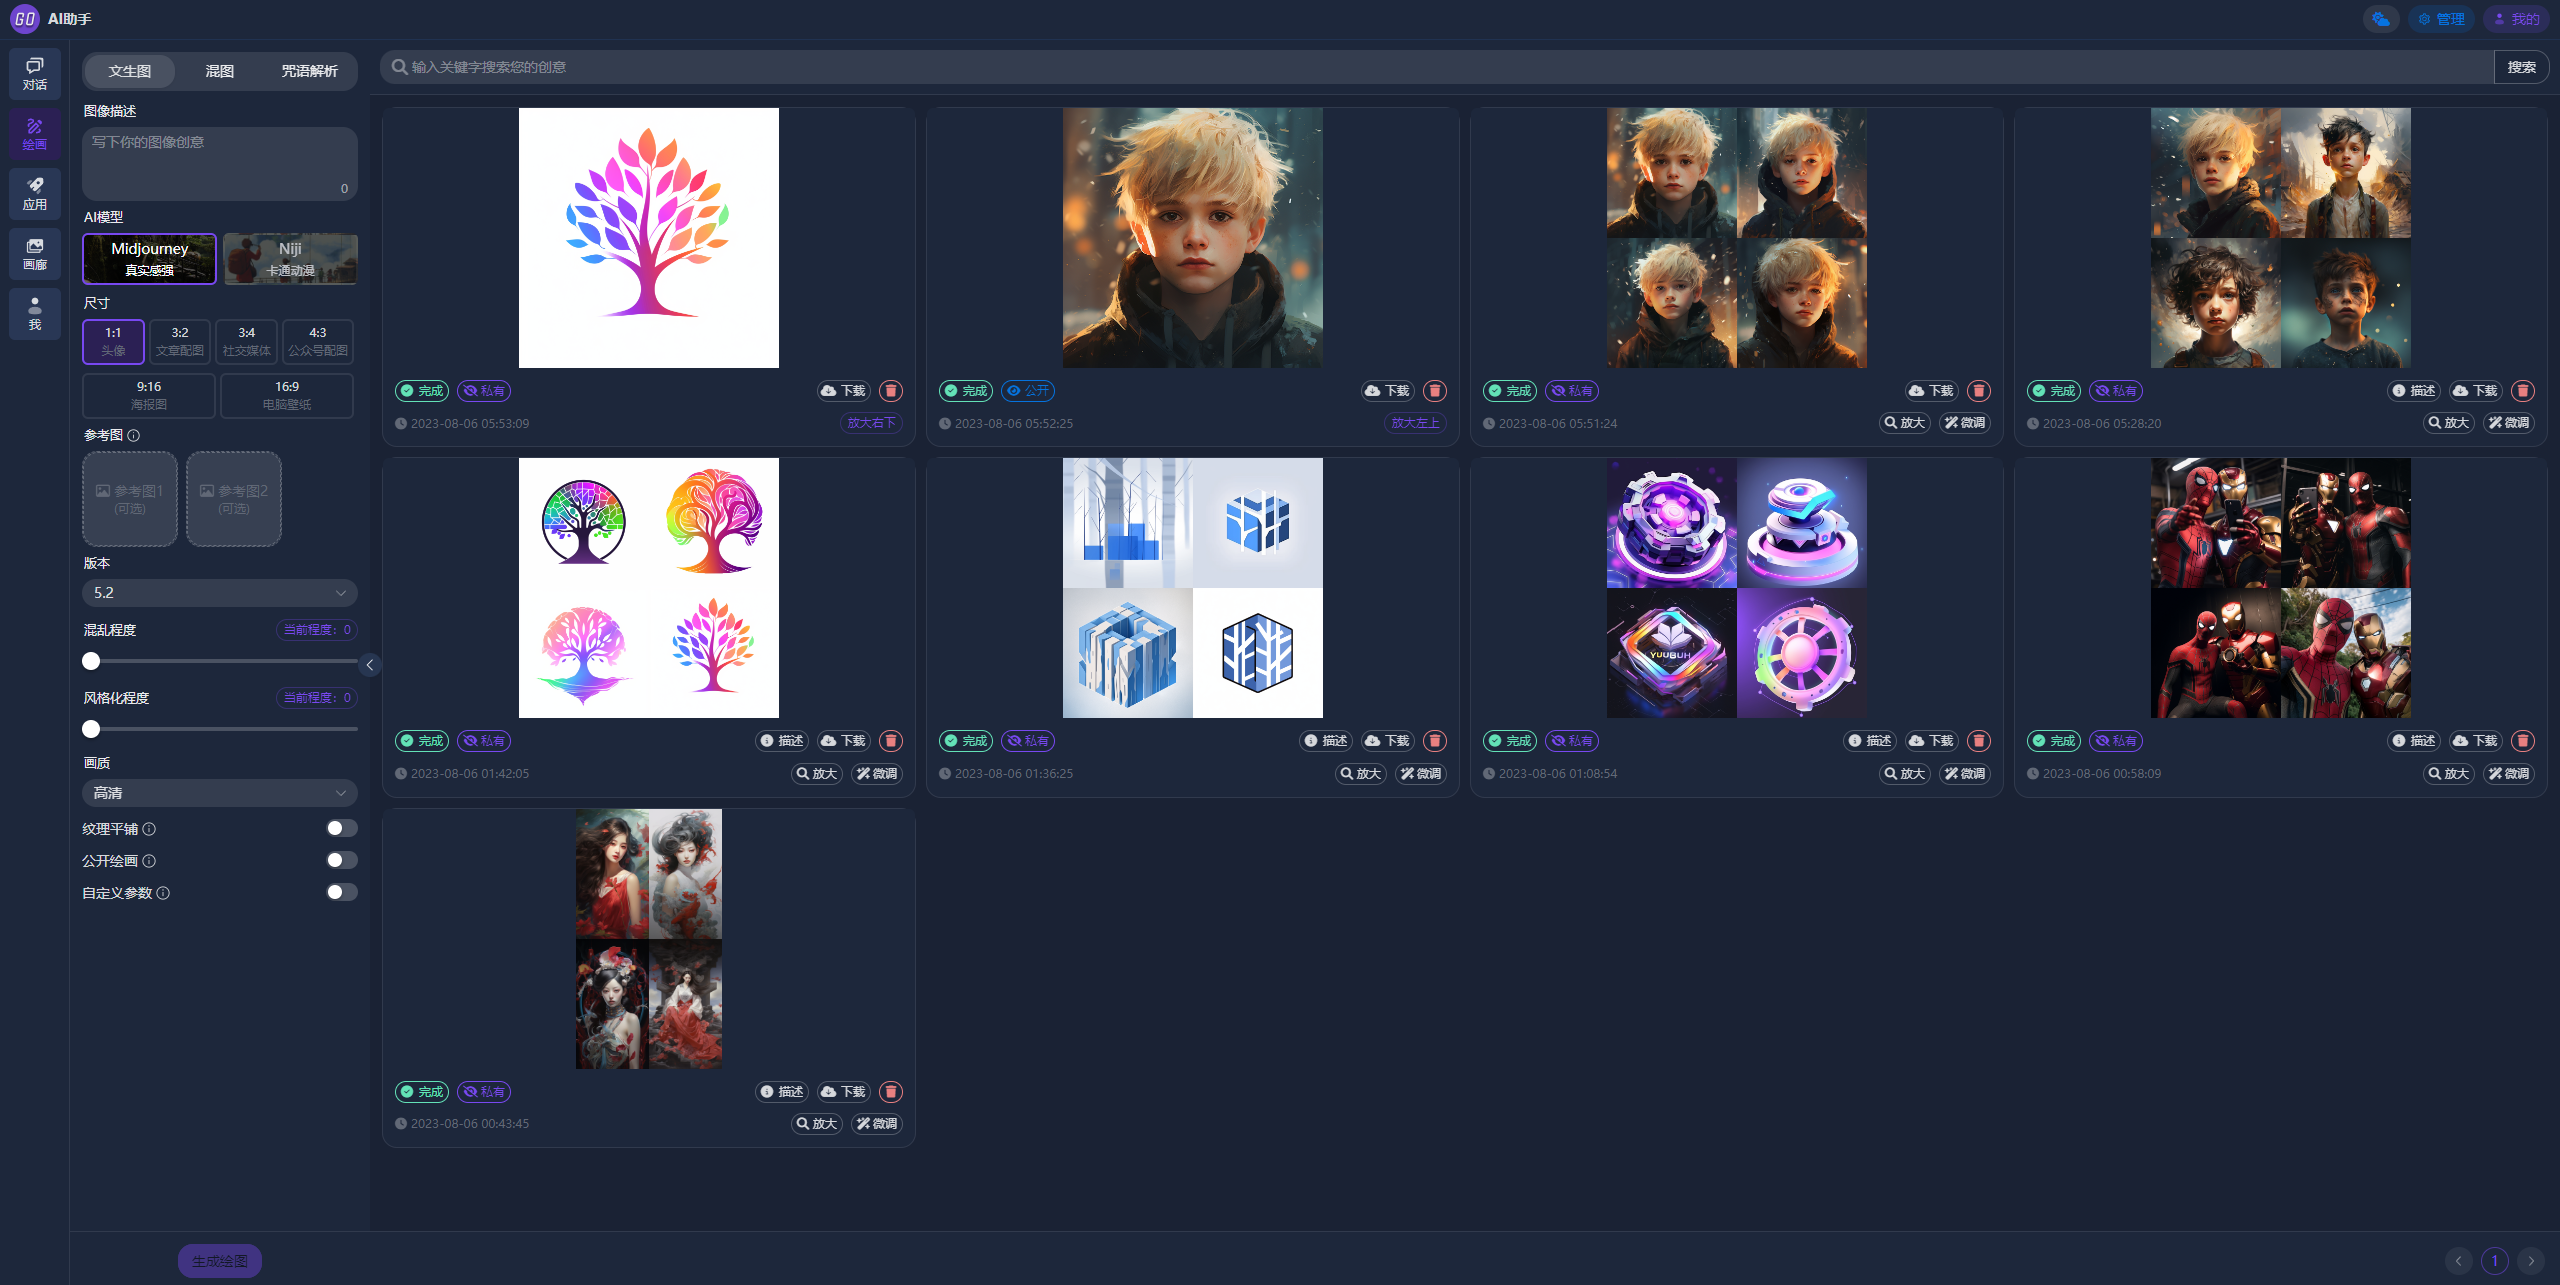Click the 参考图 info icon
The height and width of the screenshot is (1285, 2560).
134,435
